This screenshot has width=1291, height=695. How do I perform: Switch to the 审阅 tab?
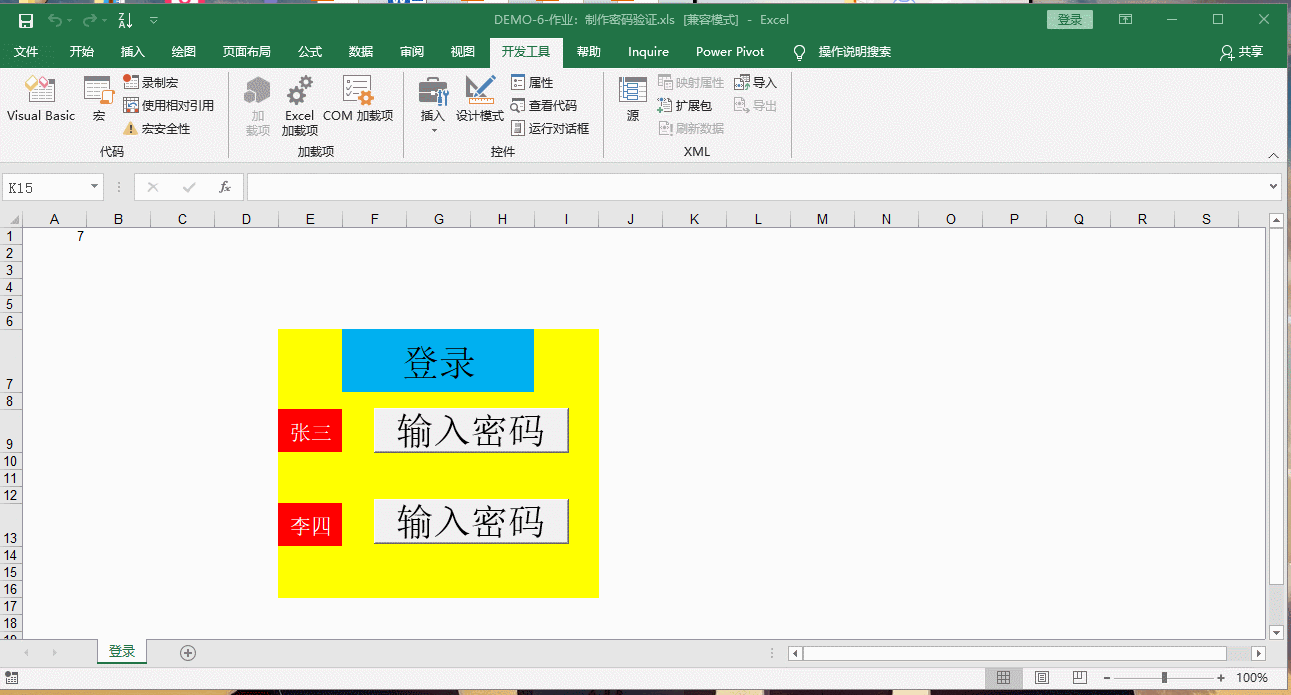point(411,52)
